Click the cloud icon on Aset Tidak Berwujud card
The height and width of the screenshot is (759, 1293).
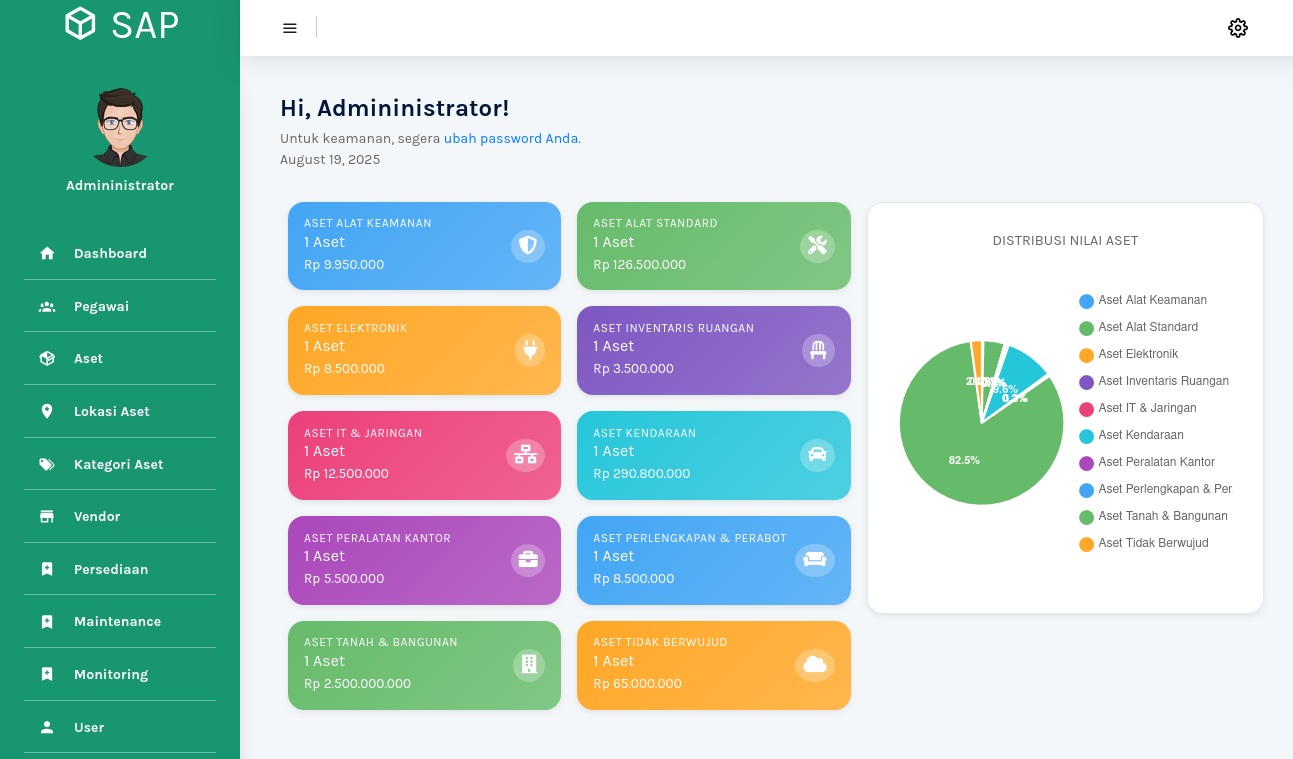pos(815,665)
